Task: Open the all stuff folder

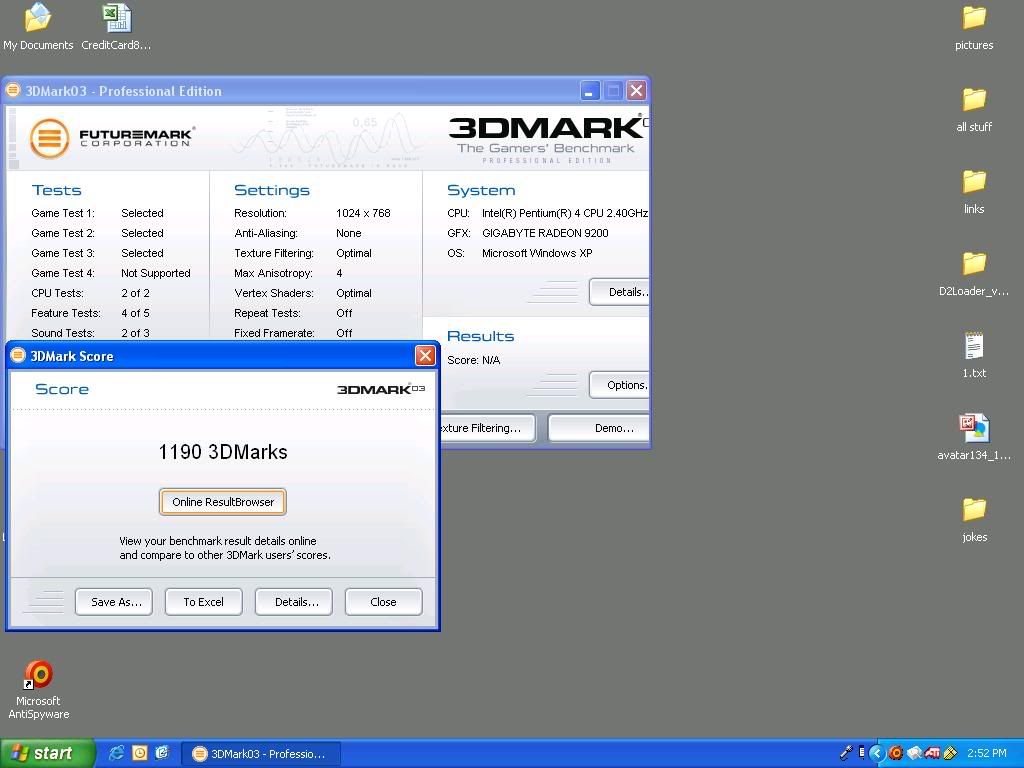Action: click(974, 110)
